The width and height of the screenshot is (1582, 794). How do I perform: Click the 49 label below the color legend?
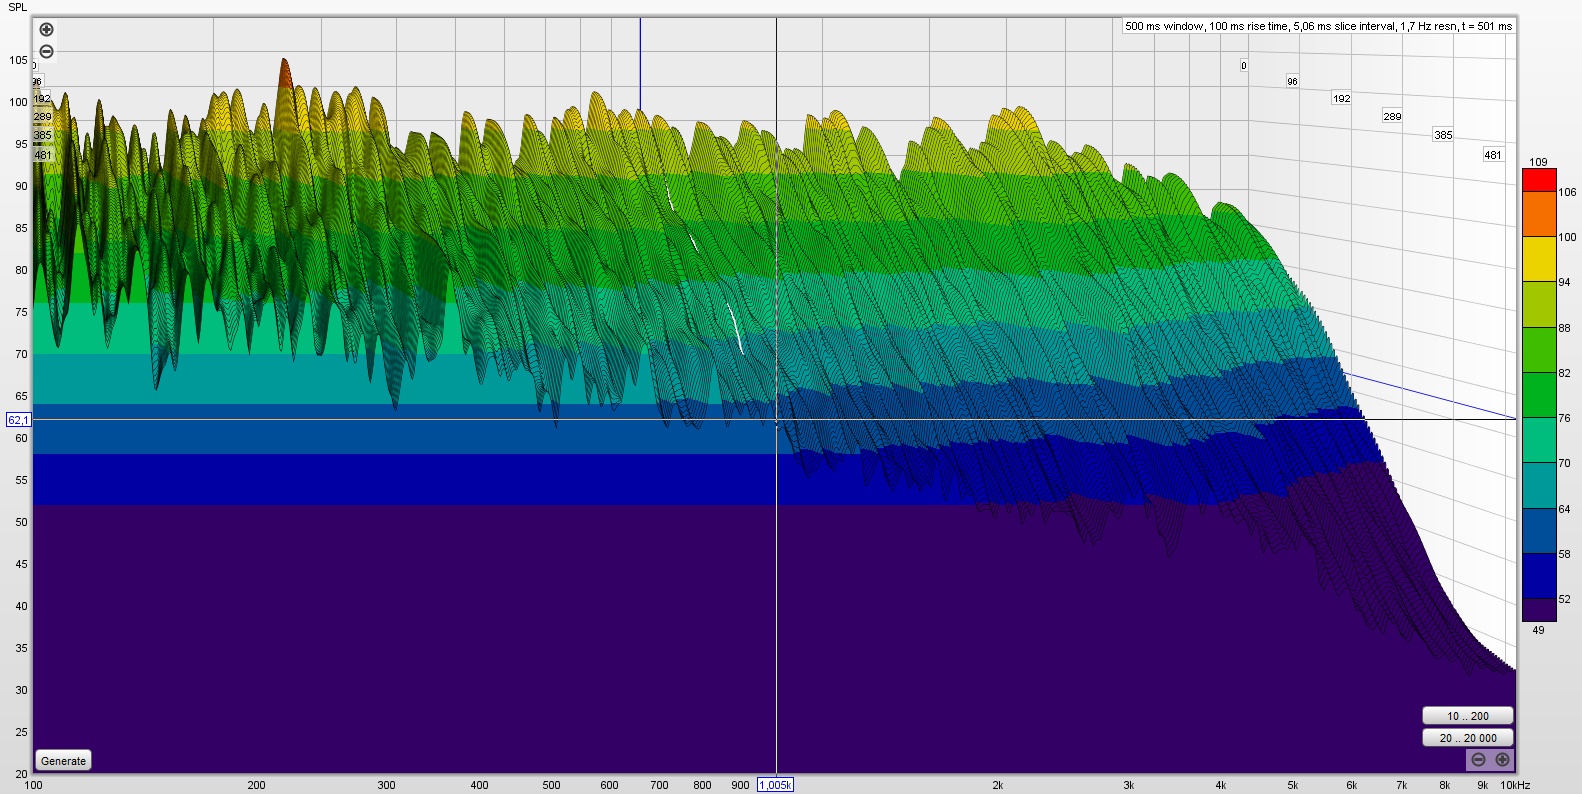point(1538,630)
